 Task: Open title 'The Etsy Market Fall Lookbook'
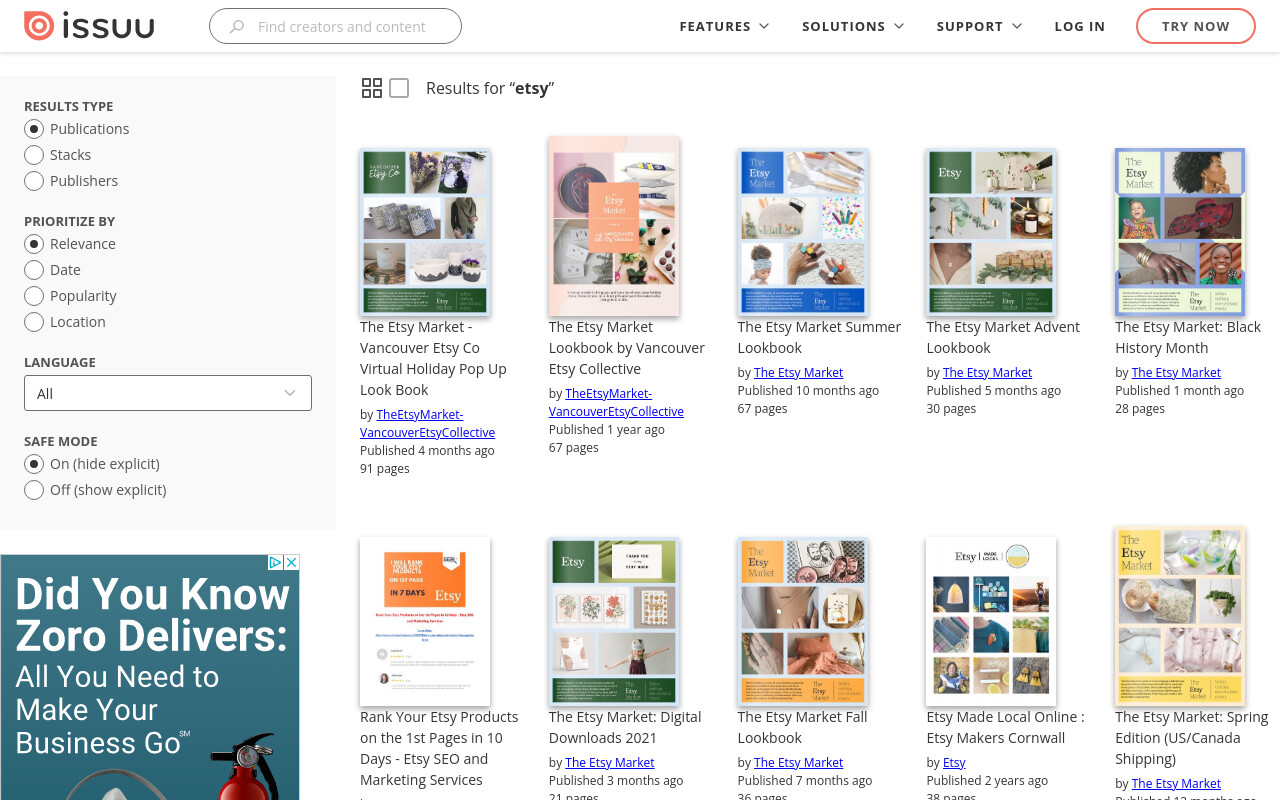803,727
